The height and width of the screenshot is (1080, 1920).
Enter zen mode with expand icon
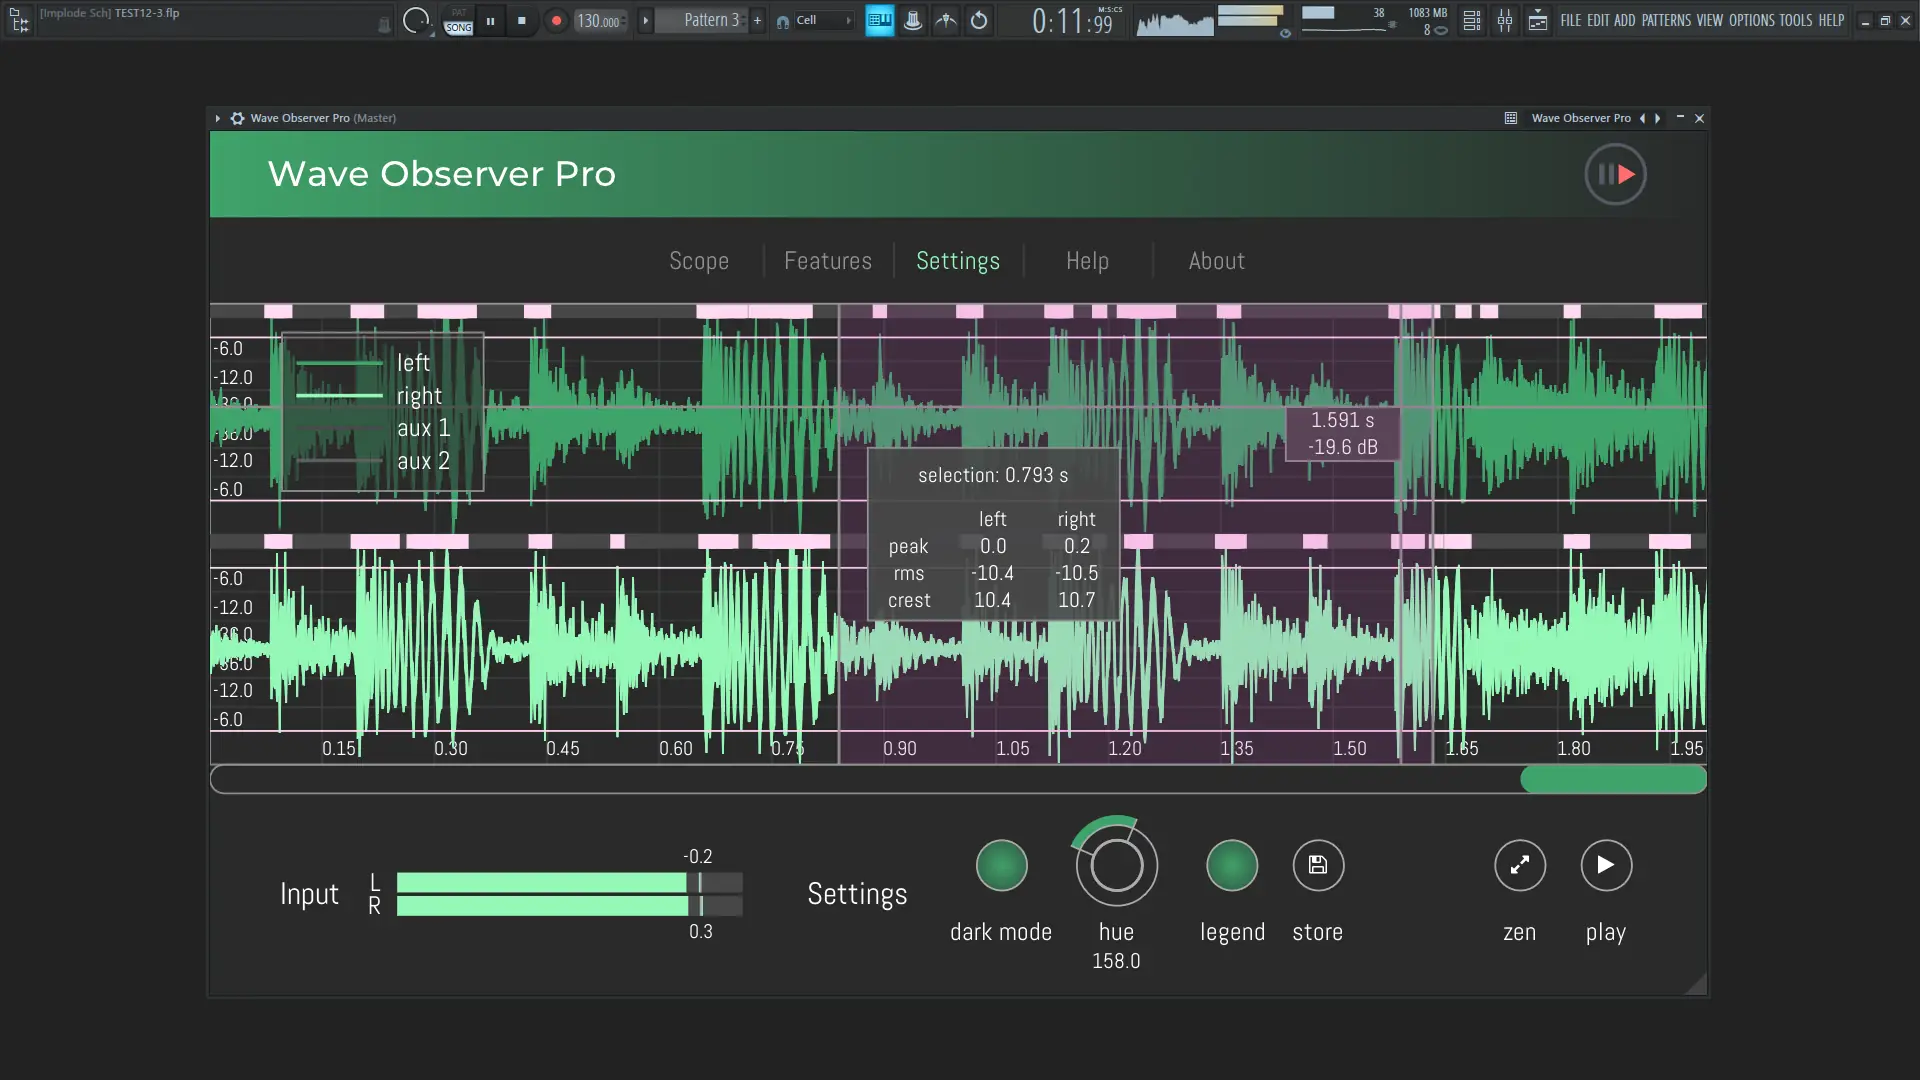(1519, 866)
